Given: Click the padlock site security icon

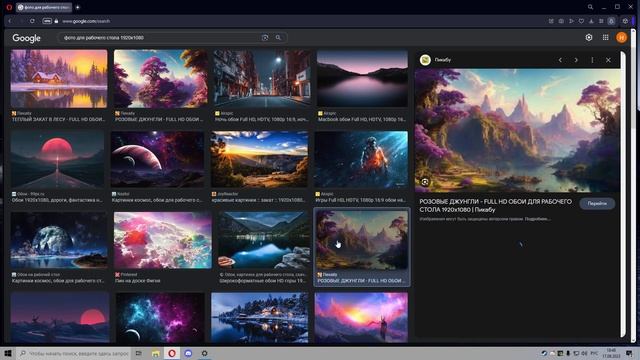Looking at the screenshot, I should tap(56, 21).
